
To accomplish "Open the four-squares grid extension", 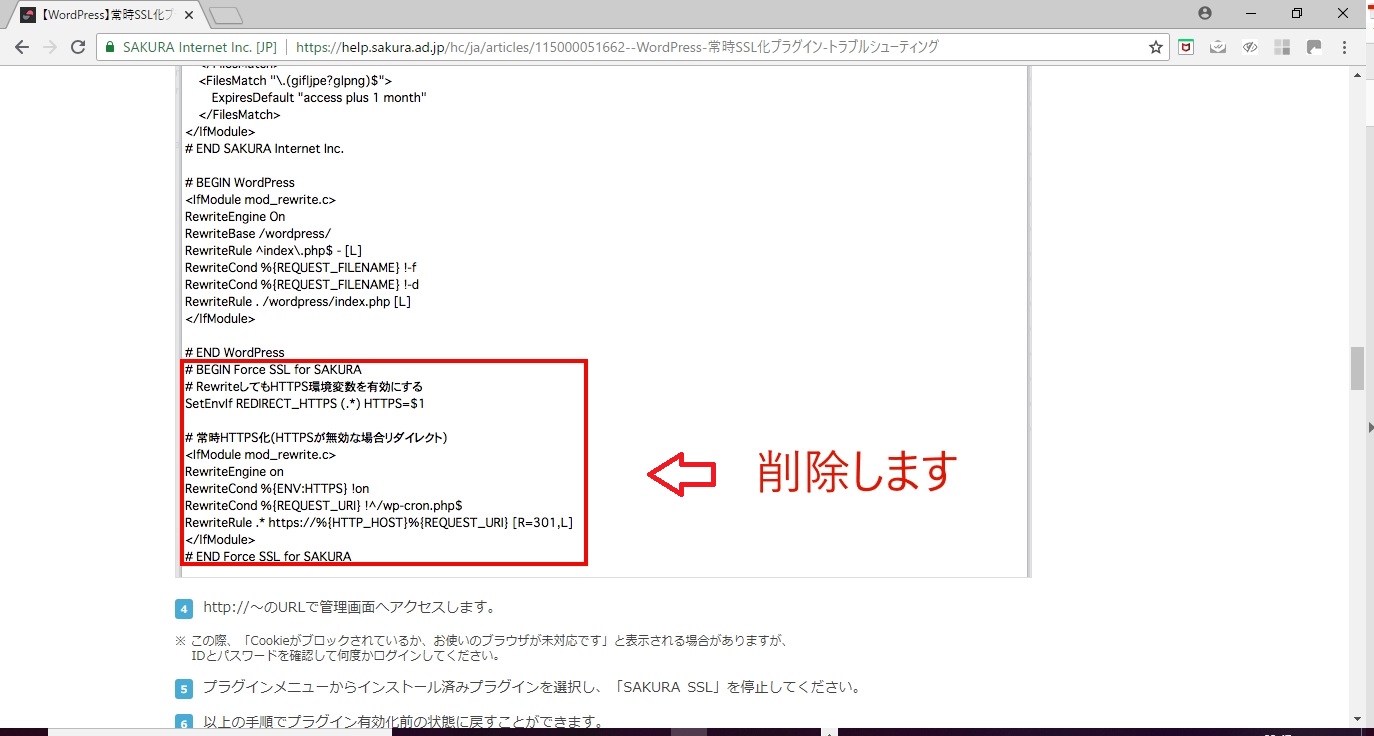I will [x=1282, y=47].
